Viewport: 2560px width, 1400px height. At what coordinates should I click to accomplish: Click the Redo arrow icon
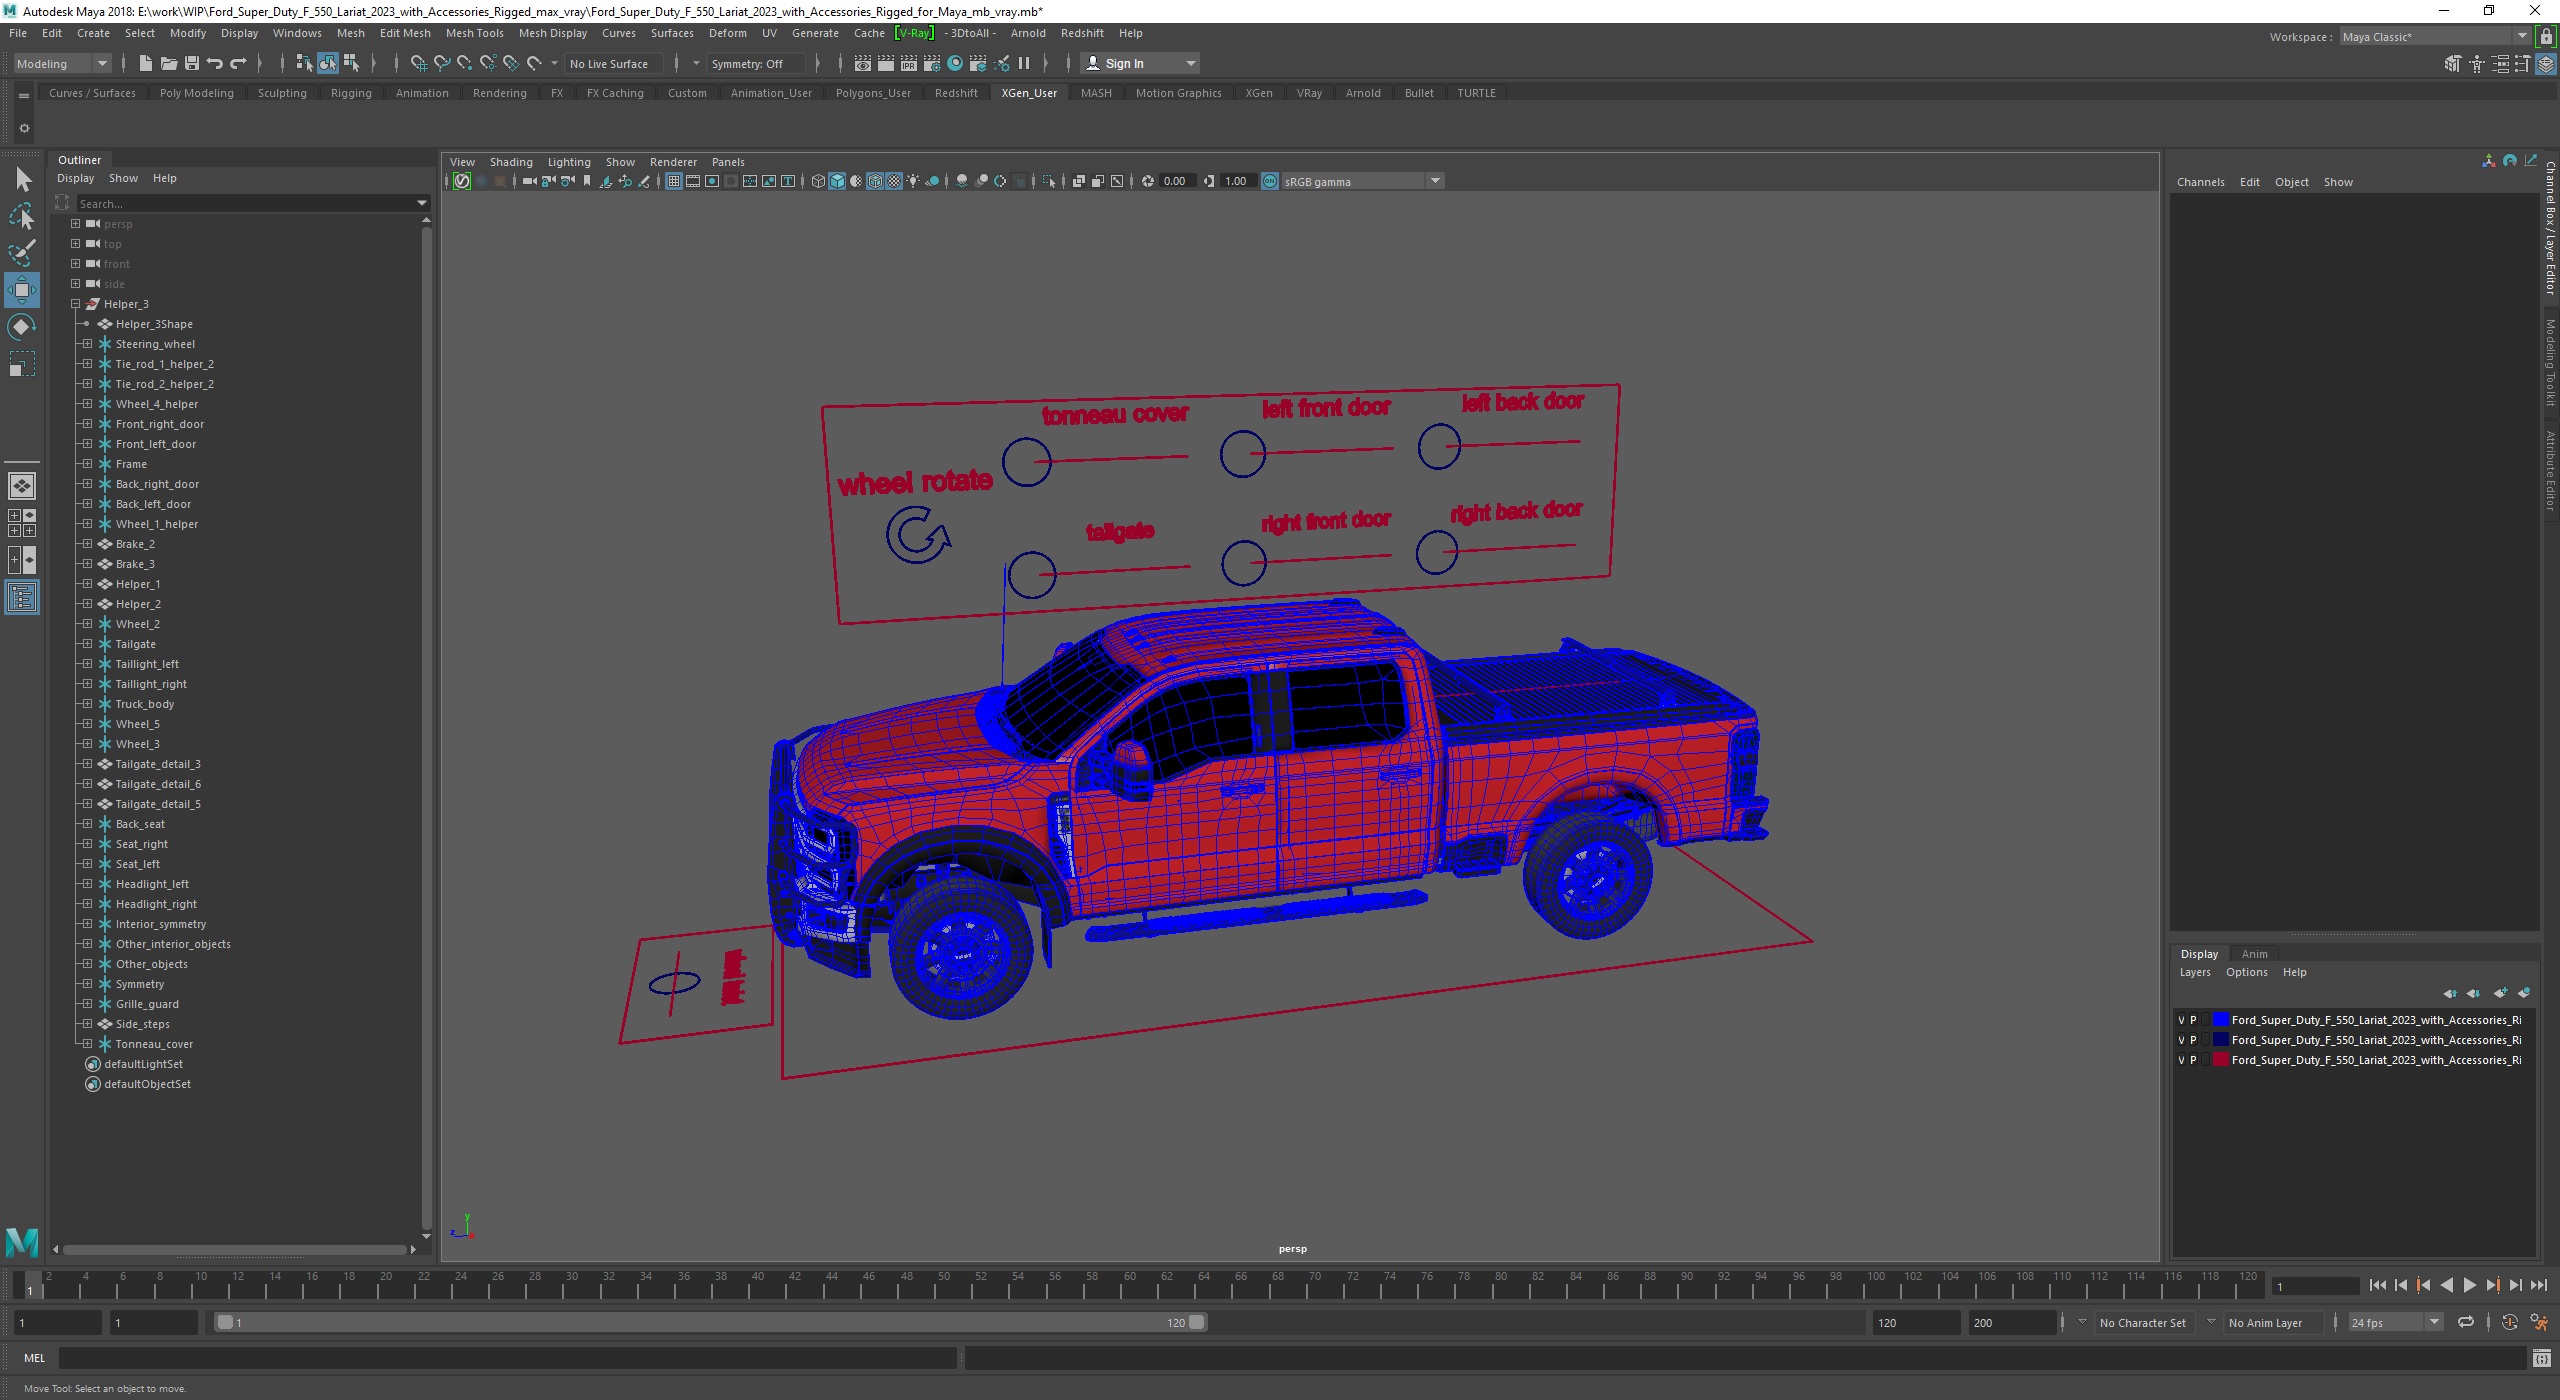tap(238, 63)
